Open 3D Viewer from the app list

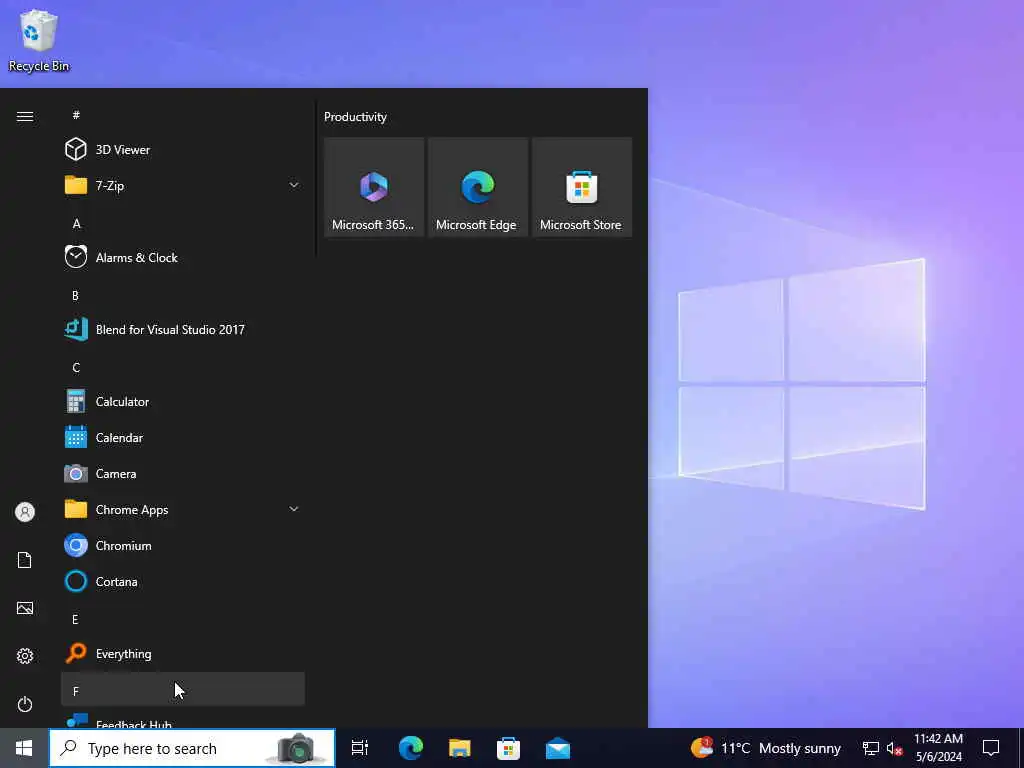point(182,150)
